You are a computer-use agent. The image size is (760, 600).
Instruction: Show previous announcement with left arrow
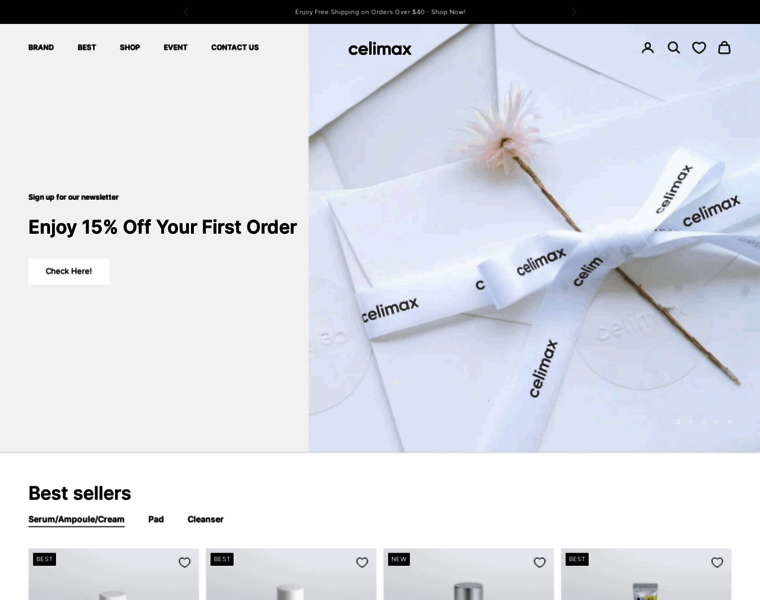(186, 12)
